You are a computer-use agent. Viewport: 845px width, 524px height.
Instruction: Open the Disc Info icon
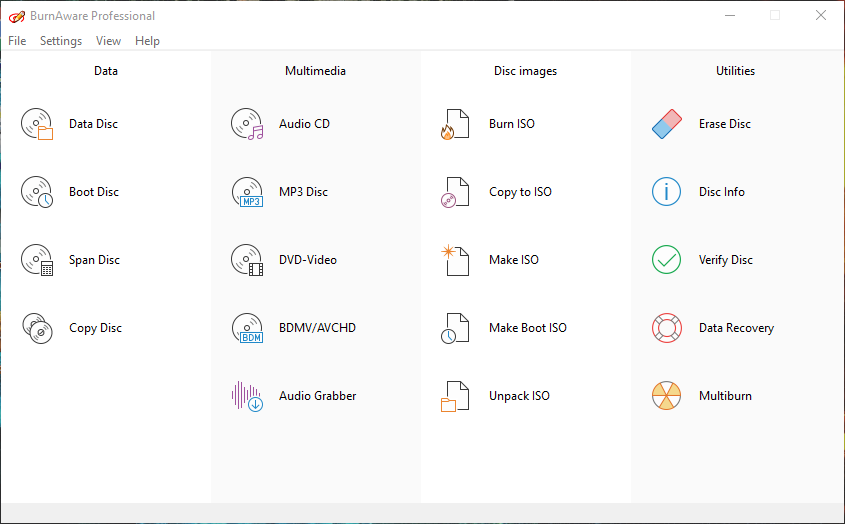[x=667, y=192]
